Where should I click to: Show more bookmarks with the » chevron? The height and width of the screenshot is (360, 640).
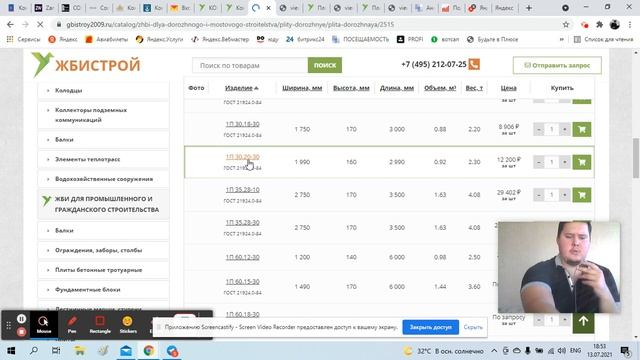562,40
